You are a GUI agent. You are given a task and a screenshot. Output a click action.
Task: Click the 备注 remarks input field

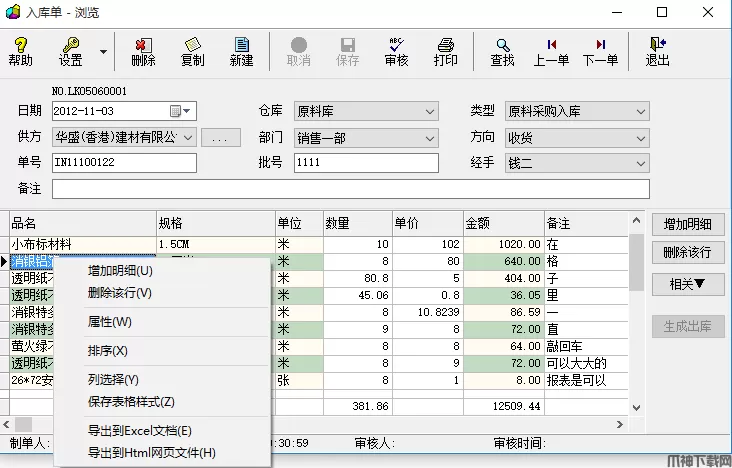click(x=350, y=189)
